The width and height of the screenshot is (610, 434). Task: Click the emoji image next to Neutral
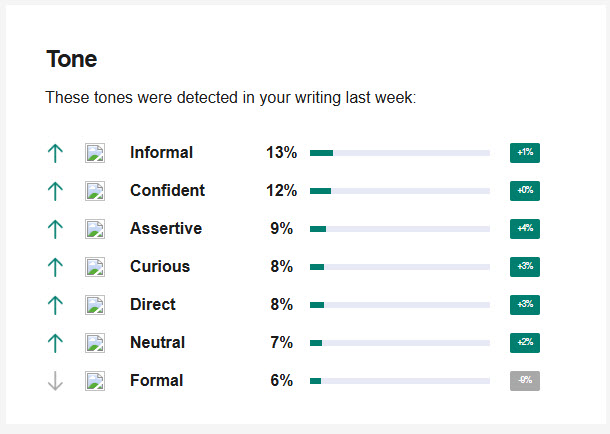click(95, 343)
